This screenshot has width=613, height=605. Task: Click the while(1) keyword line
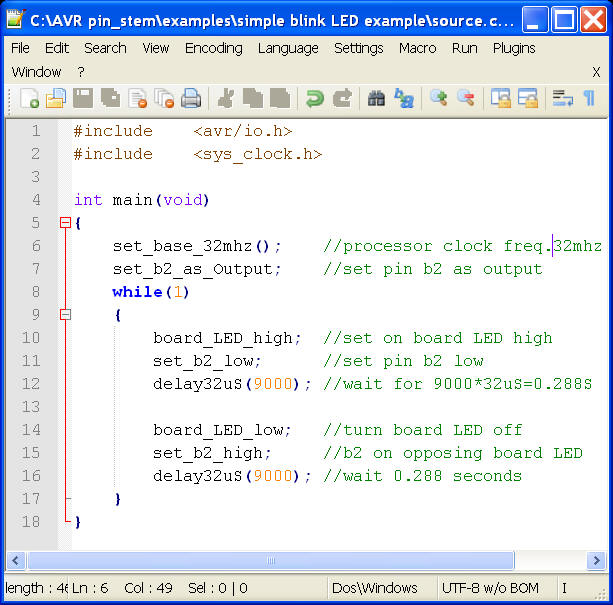(151, 292)
